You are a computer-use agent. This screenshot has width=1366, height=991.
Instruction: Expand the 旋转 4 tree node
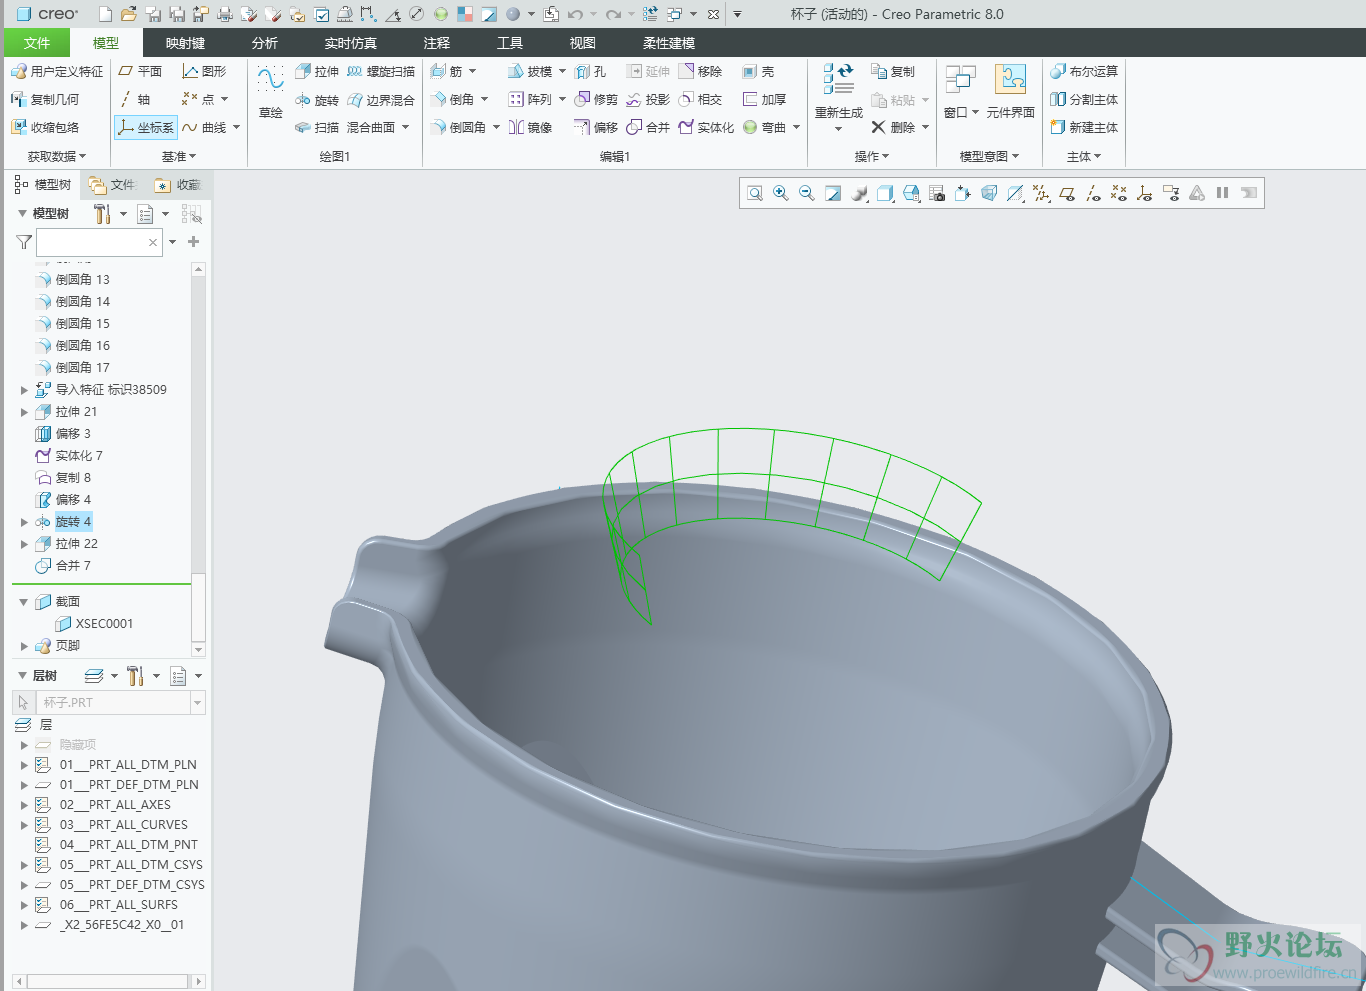point(25,522)
